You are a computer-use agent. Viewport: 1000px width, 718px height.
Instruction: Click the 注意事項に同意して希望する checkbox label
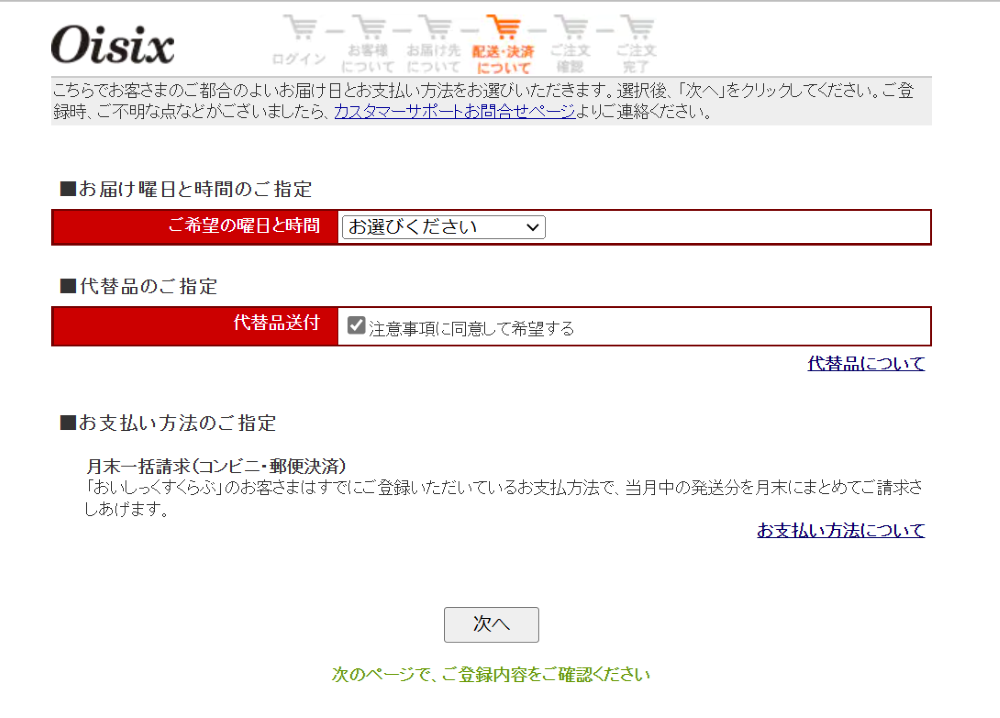(x=471, y=328)
